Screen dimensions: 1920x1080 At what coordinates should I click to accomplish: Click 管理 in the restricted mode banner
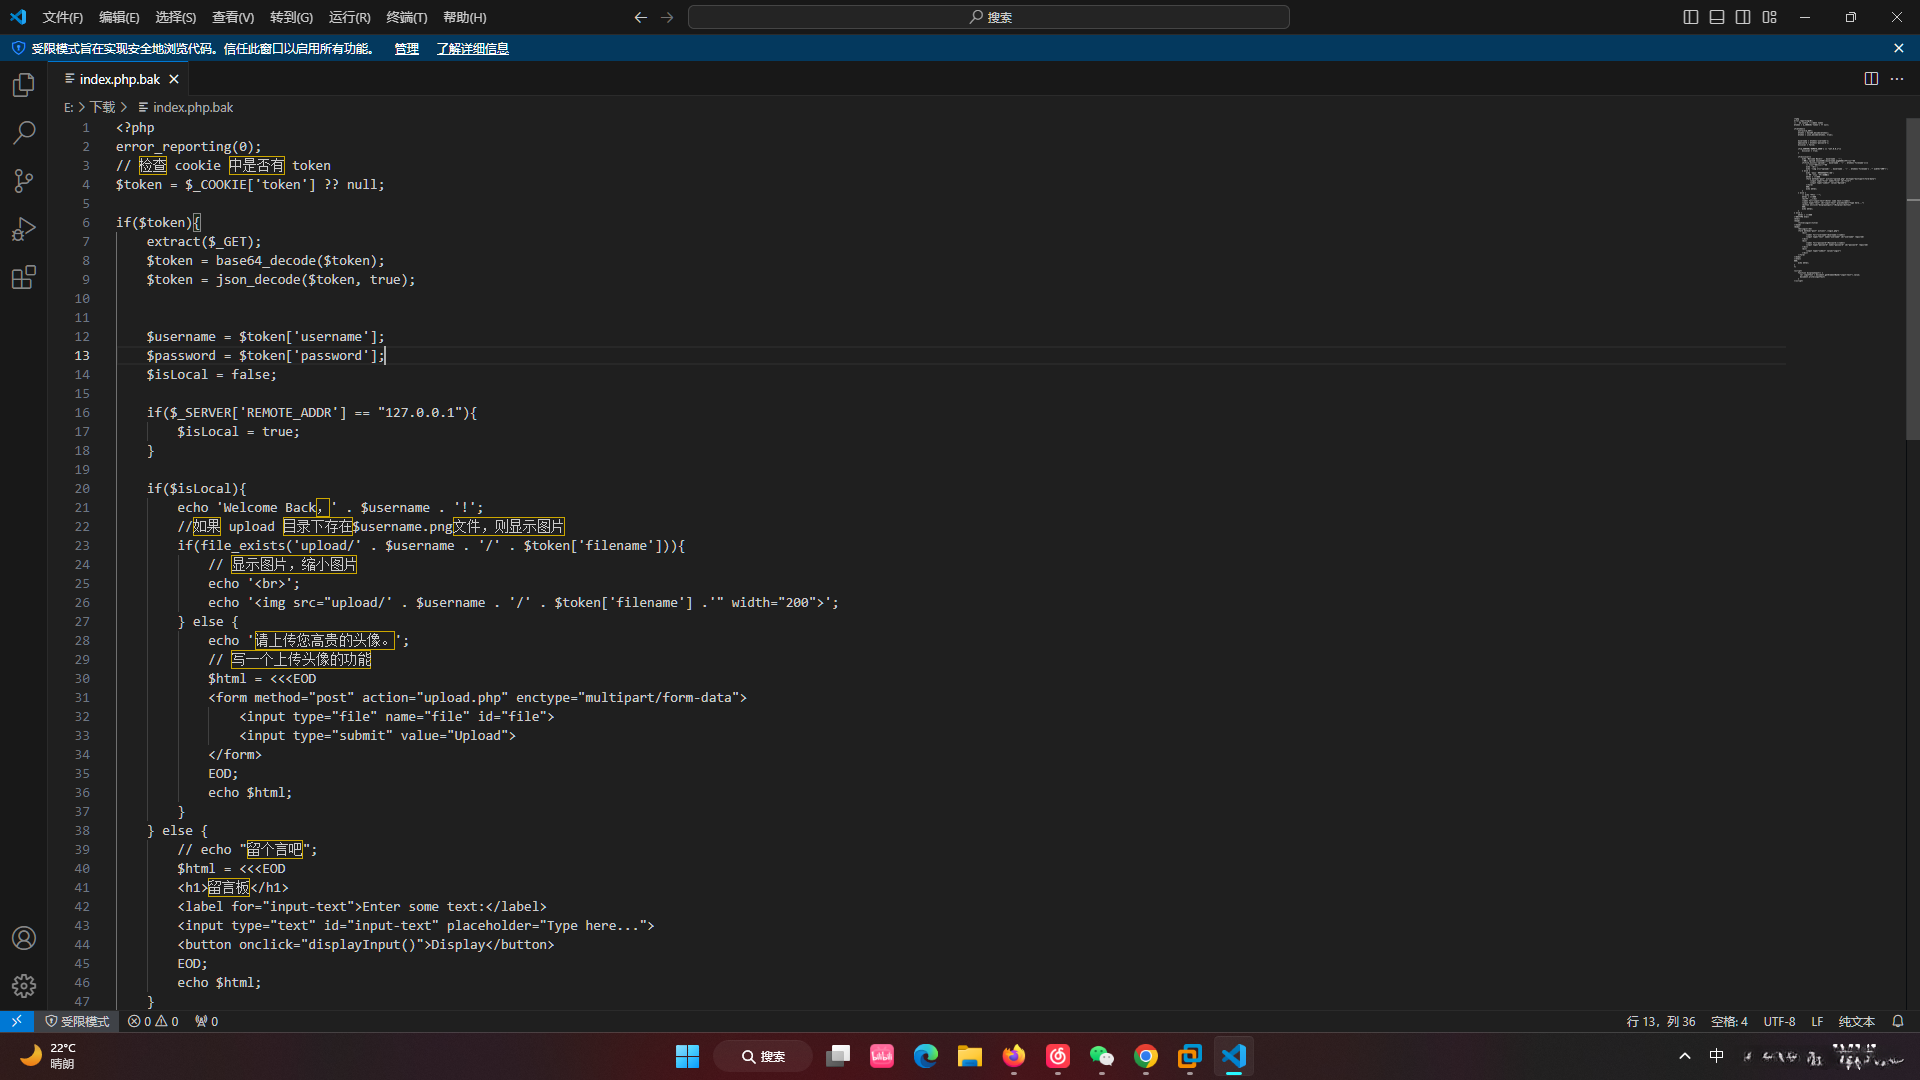coord(406,48)
